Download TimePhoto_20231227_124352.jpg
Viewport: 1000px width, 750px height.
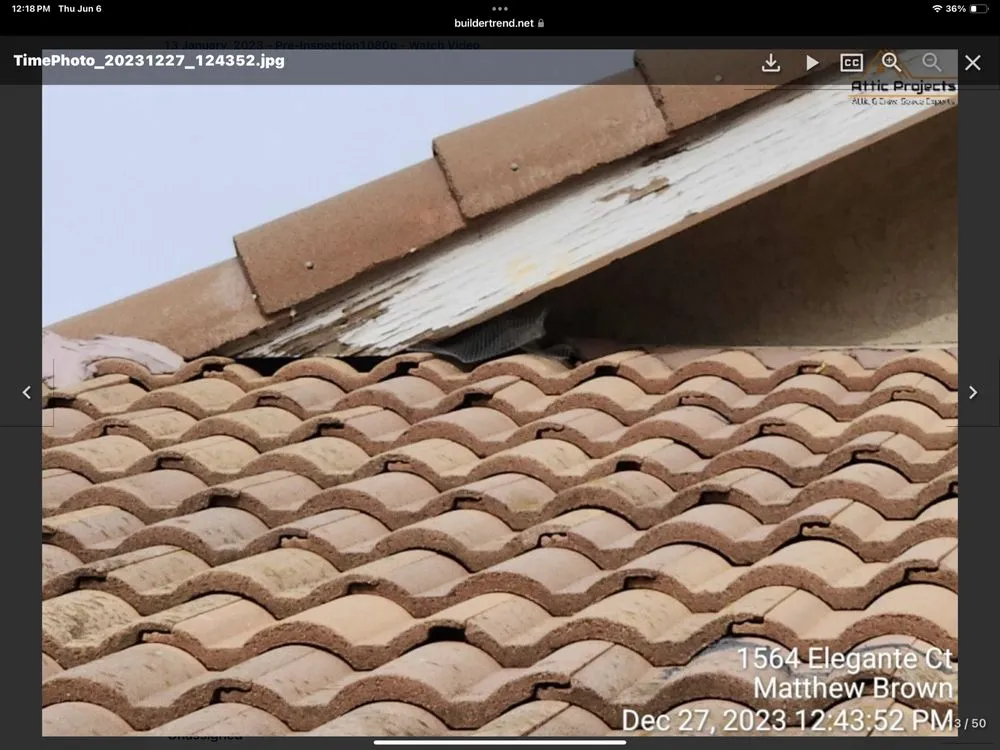click(x=770, y=62)
